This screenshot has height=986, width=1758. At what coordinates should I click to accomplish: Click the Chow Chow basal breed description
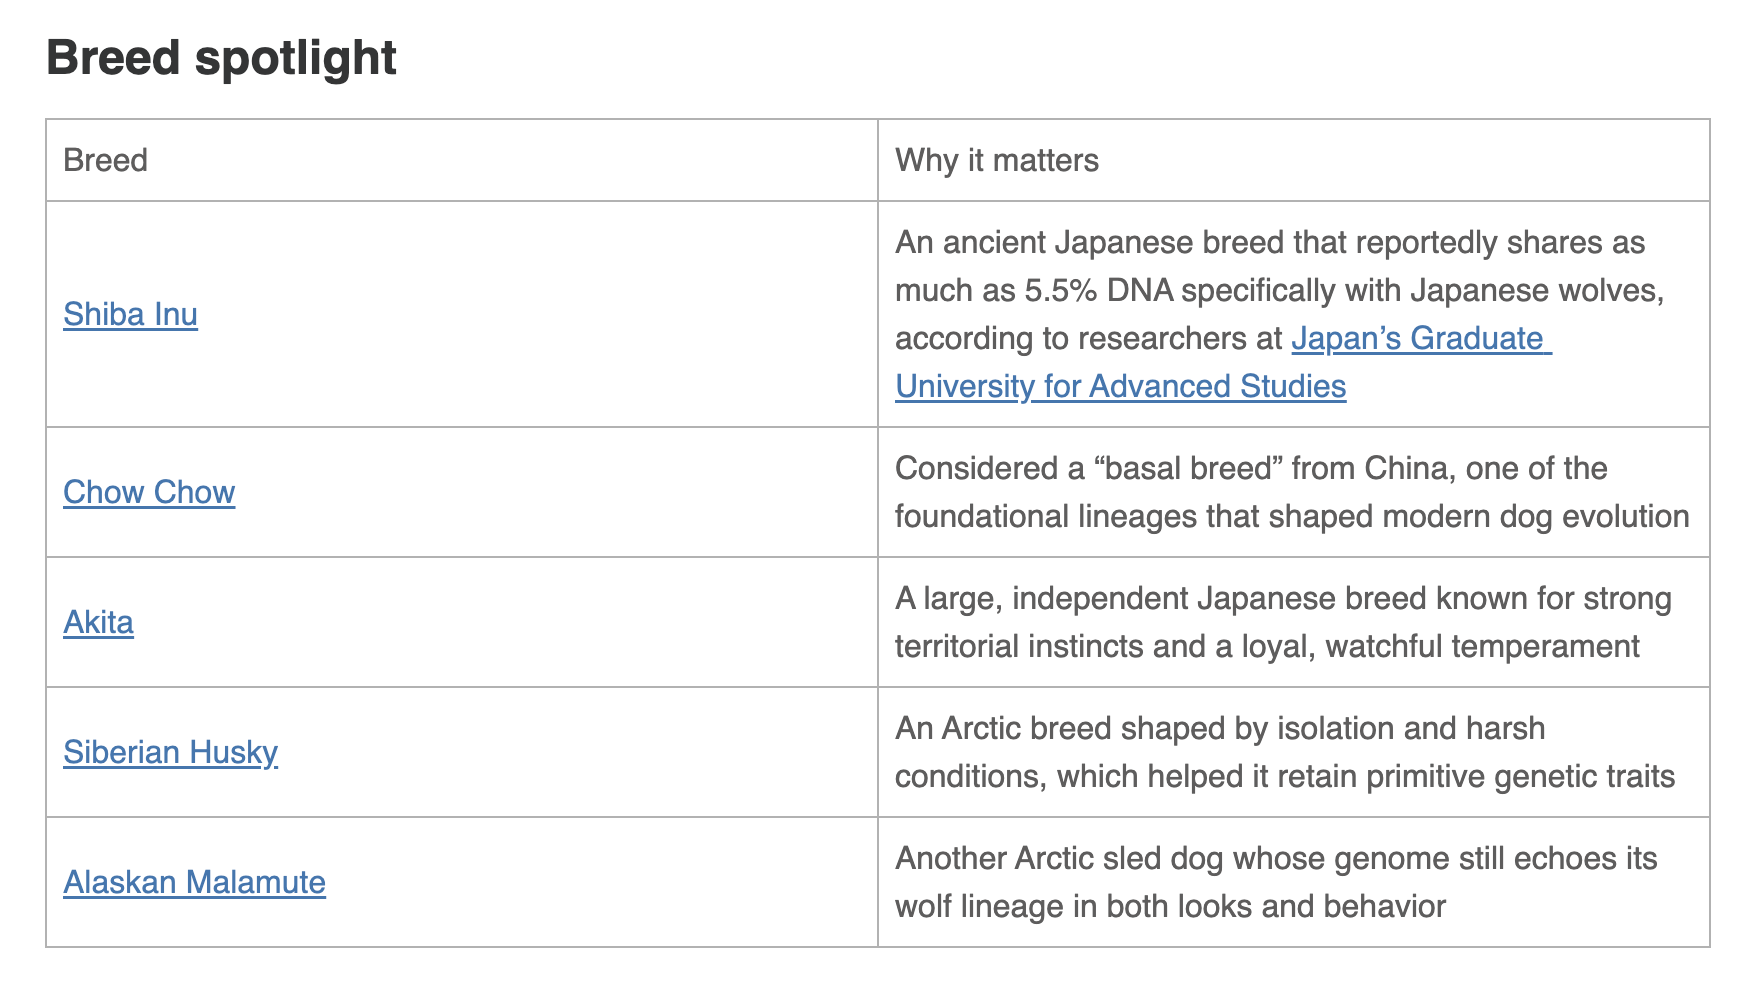point(1292,492)
